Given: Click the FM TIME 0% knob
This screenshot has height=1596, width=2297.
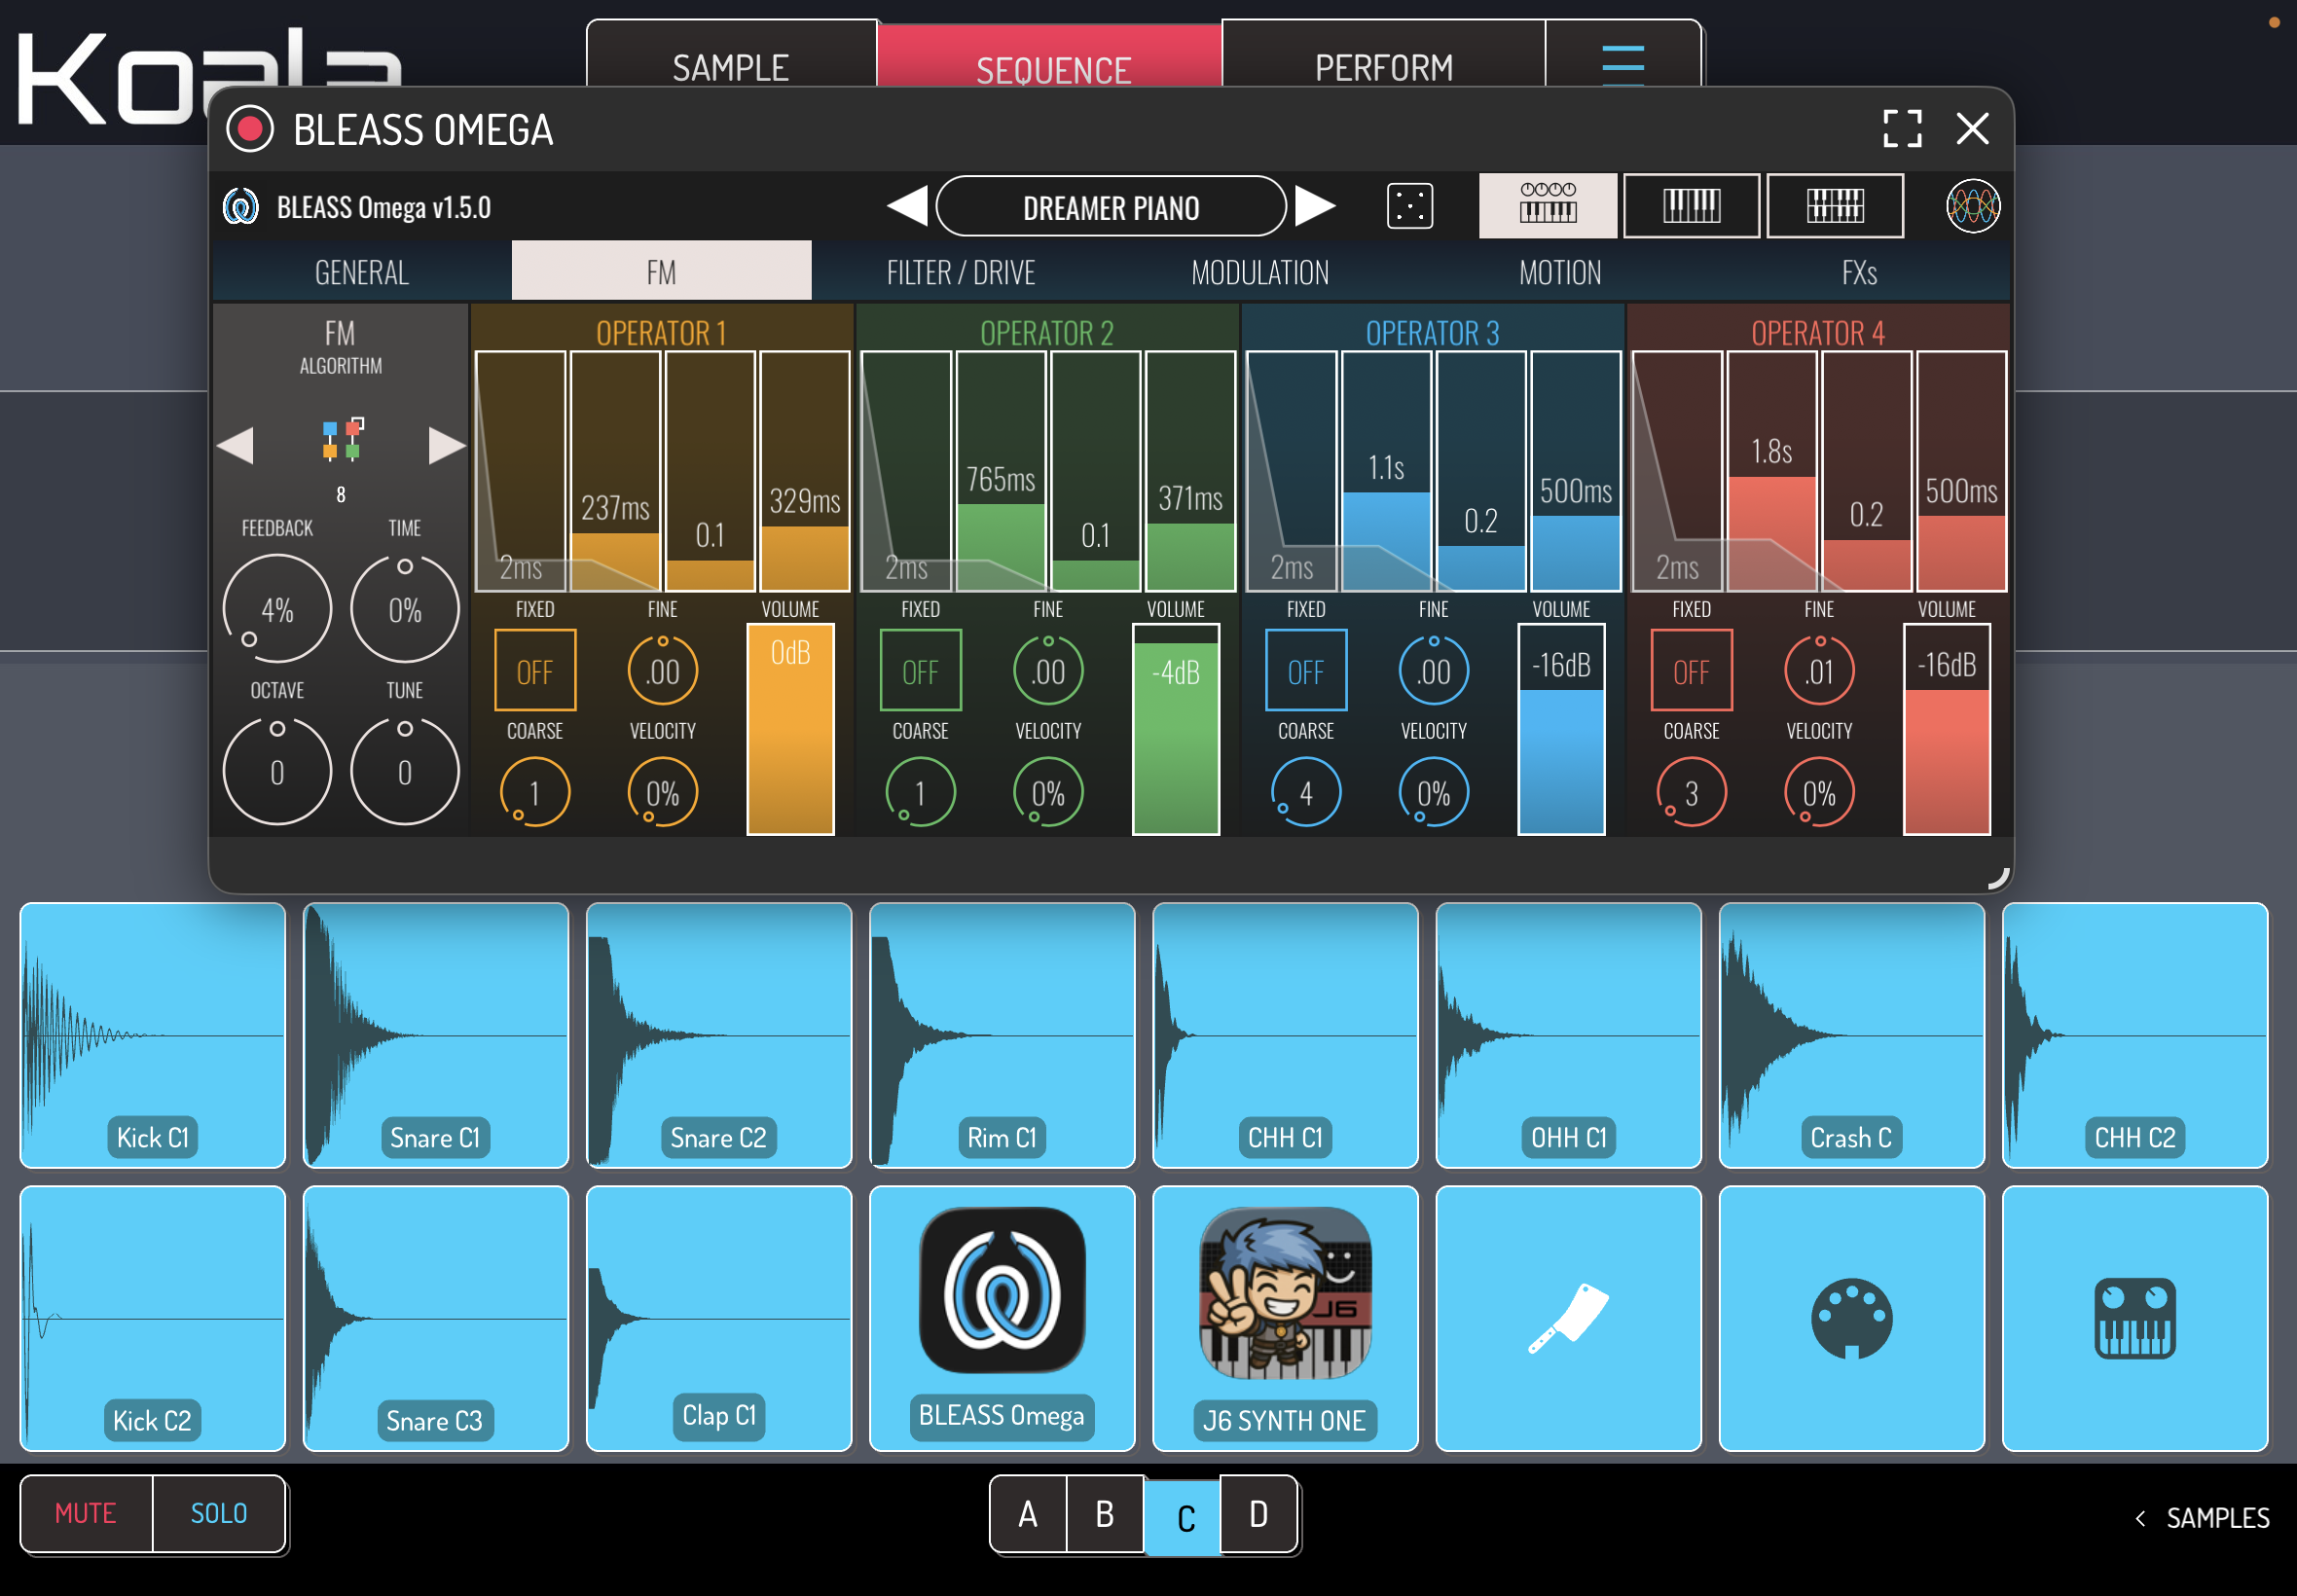Looking at the screenshot, I should click(405, 609).
